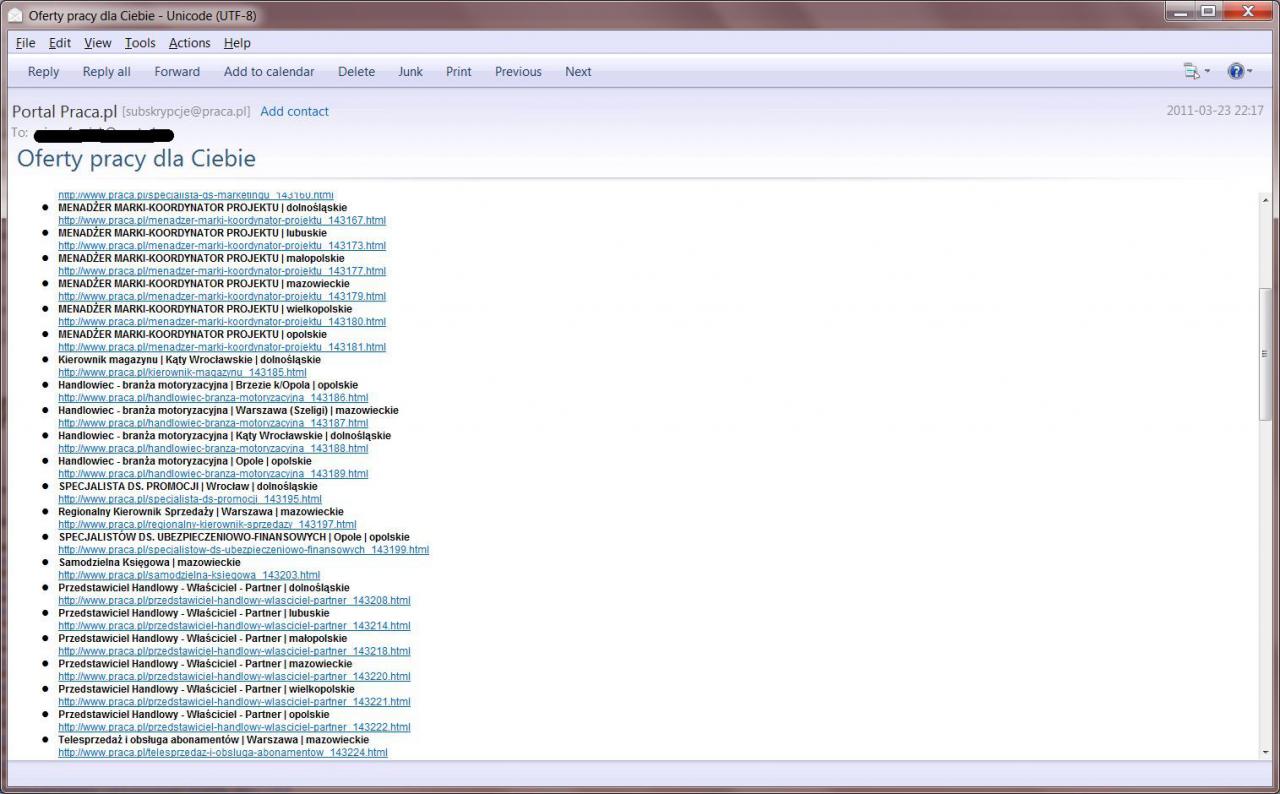The width and height of the screenshot is (1280, 794).
Task: Open the przedstawiciel-handlowy link ending 143220
Action: (x=234, y=677)
